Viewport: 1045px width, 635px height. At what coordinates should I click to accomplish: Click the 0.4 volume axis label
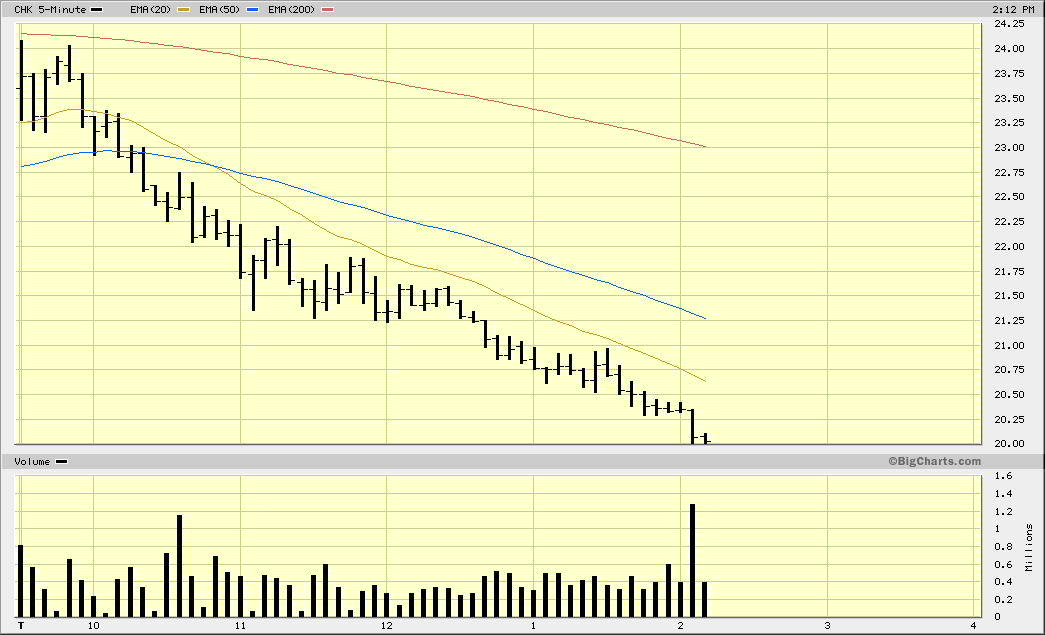pos(1003,582)
